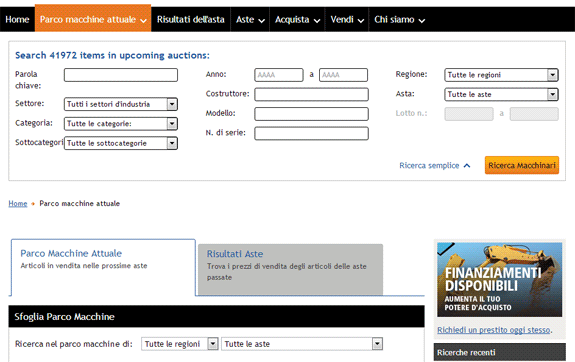Collapse to Ricerca semplice
Screen dimensions: 575x362
pyautogui.click(x=435, y=165)
